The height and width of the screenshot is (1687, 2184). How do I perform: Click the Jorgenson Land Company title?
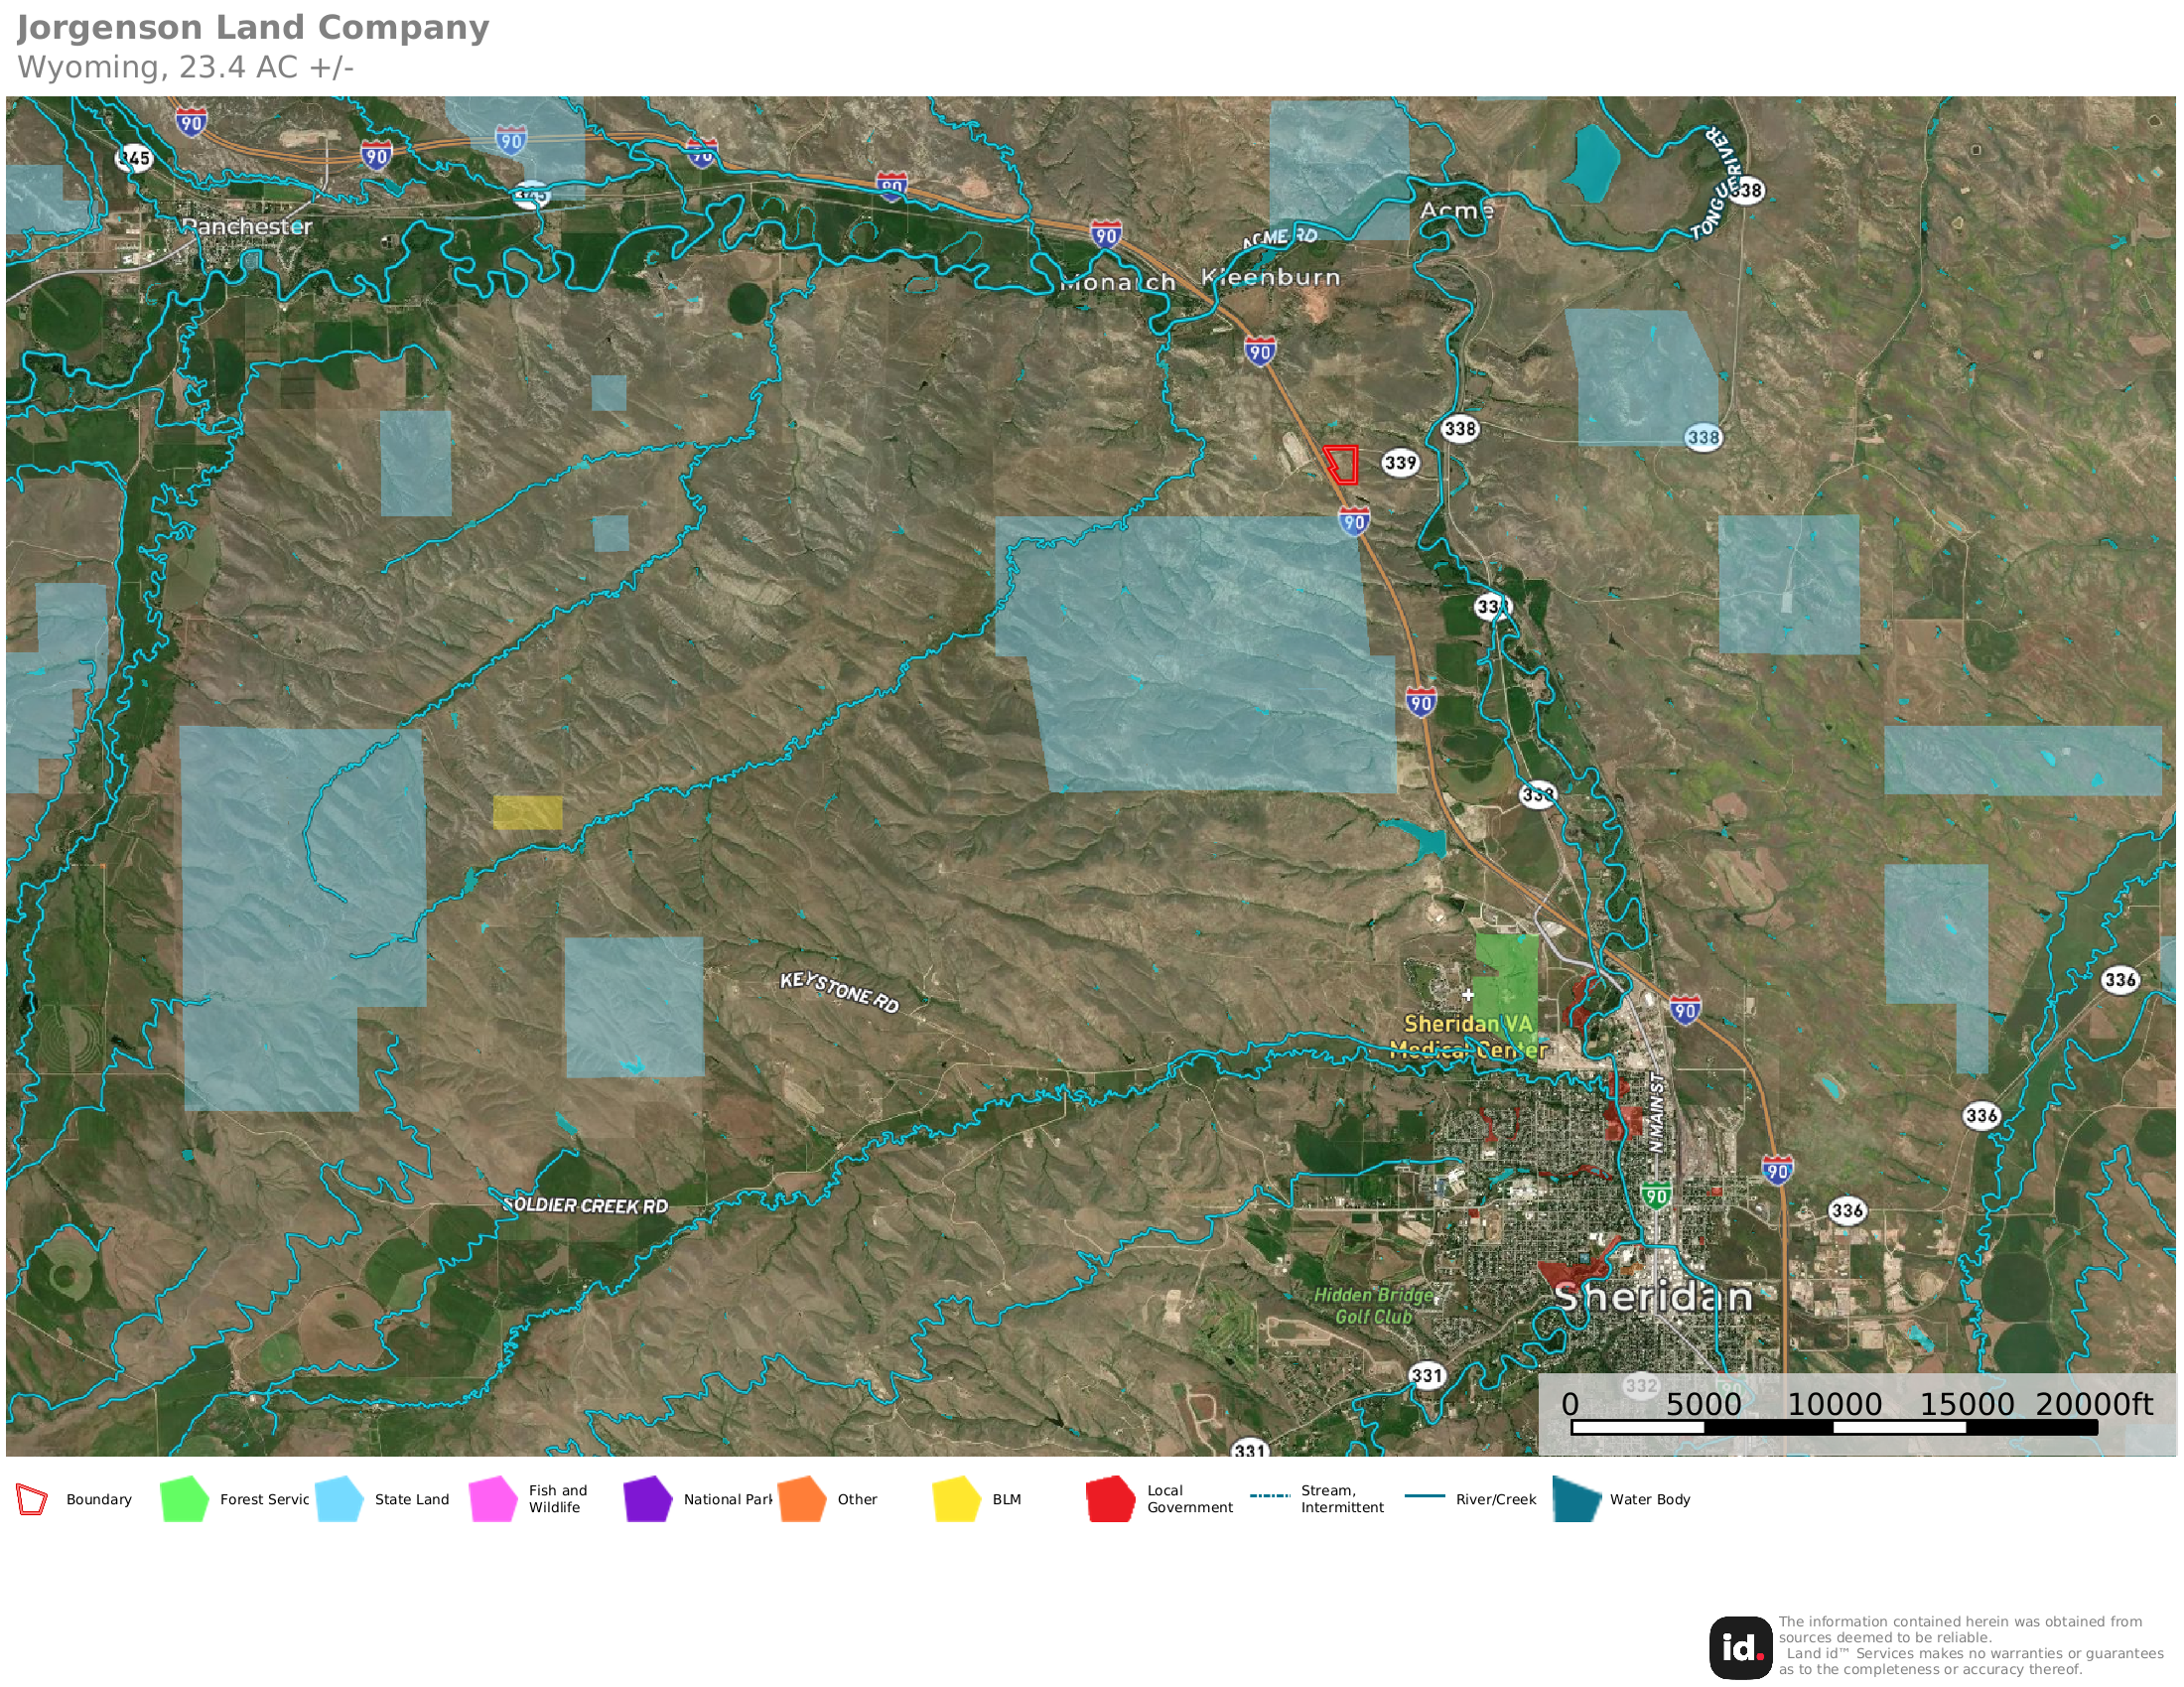coord(253,28)
